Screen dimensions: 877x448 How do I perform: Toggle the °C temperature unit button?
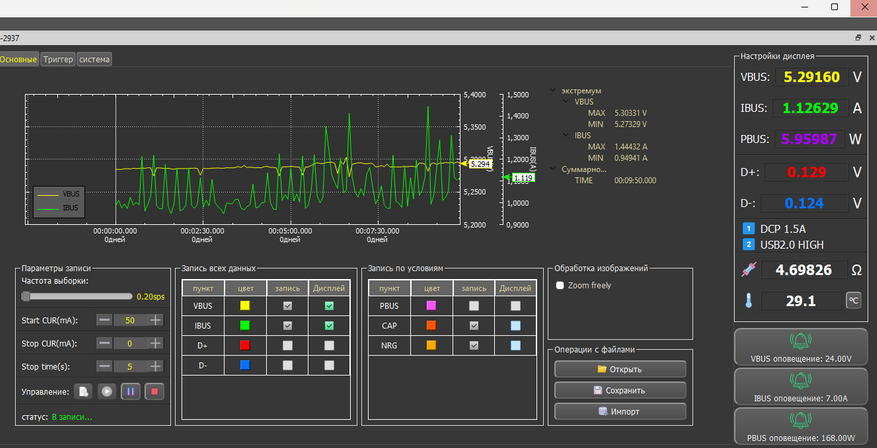[x=853, y=300]
